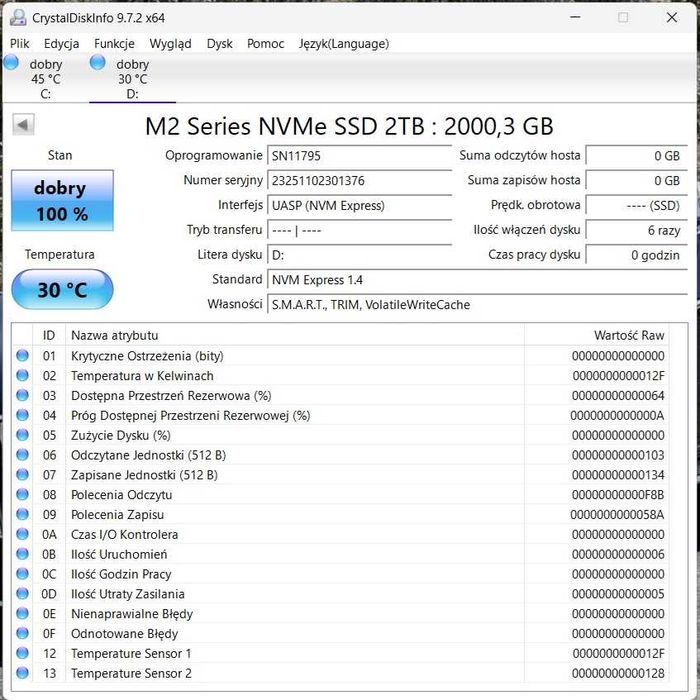
Task: Click status icon of Ilość Uruchomień row
Action: 22,554
